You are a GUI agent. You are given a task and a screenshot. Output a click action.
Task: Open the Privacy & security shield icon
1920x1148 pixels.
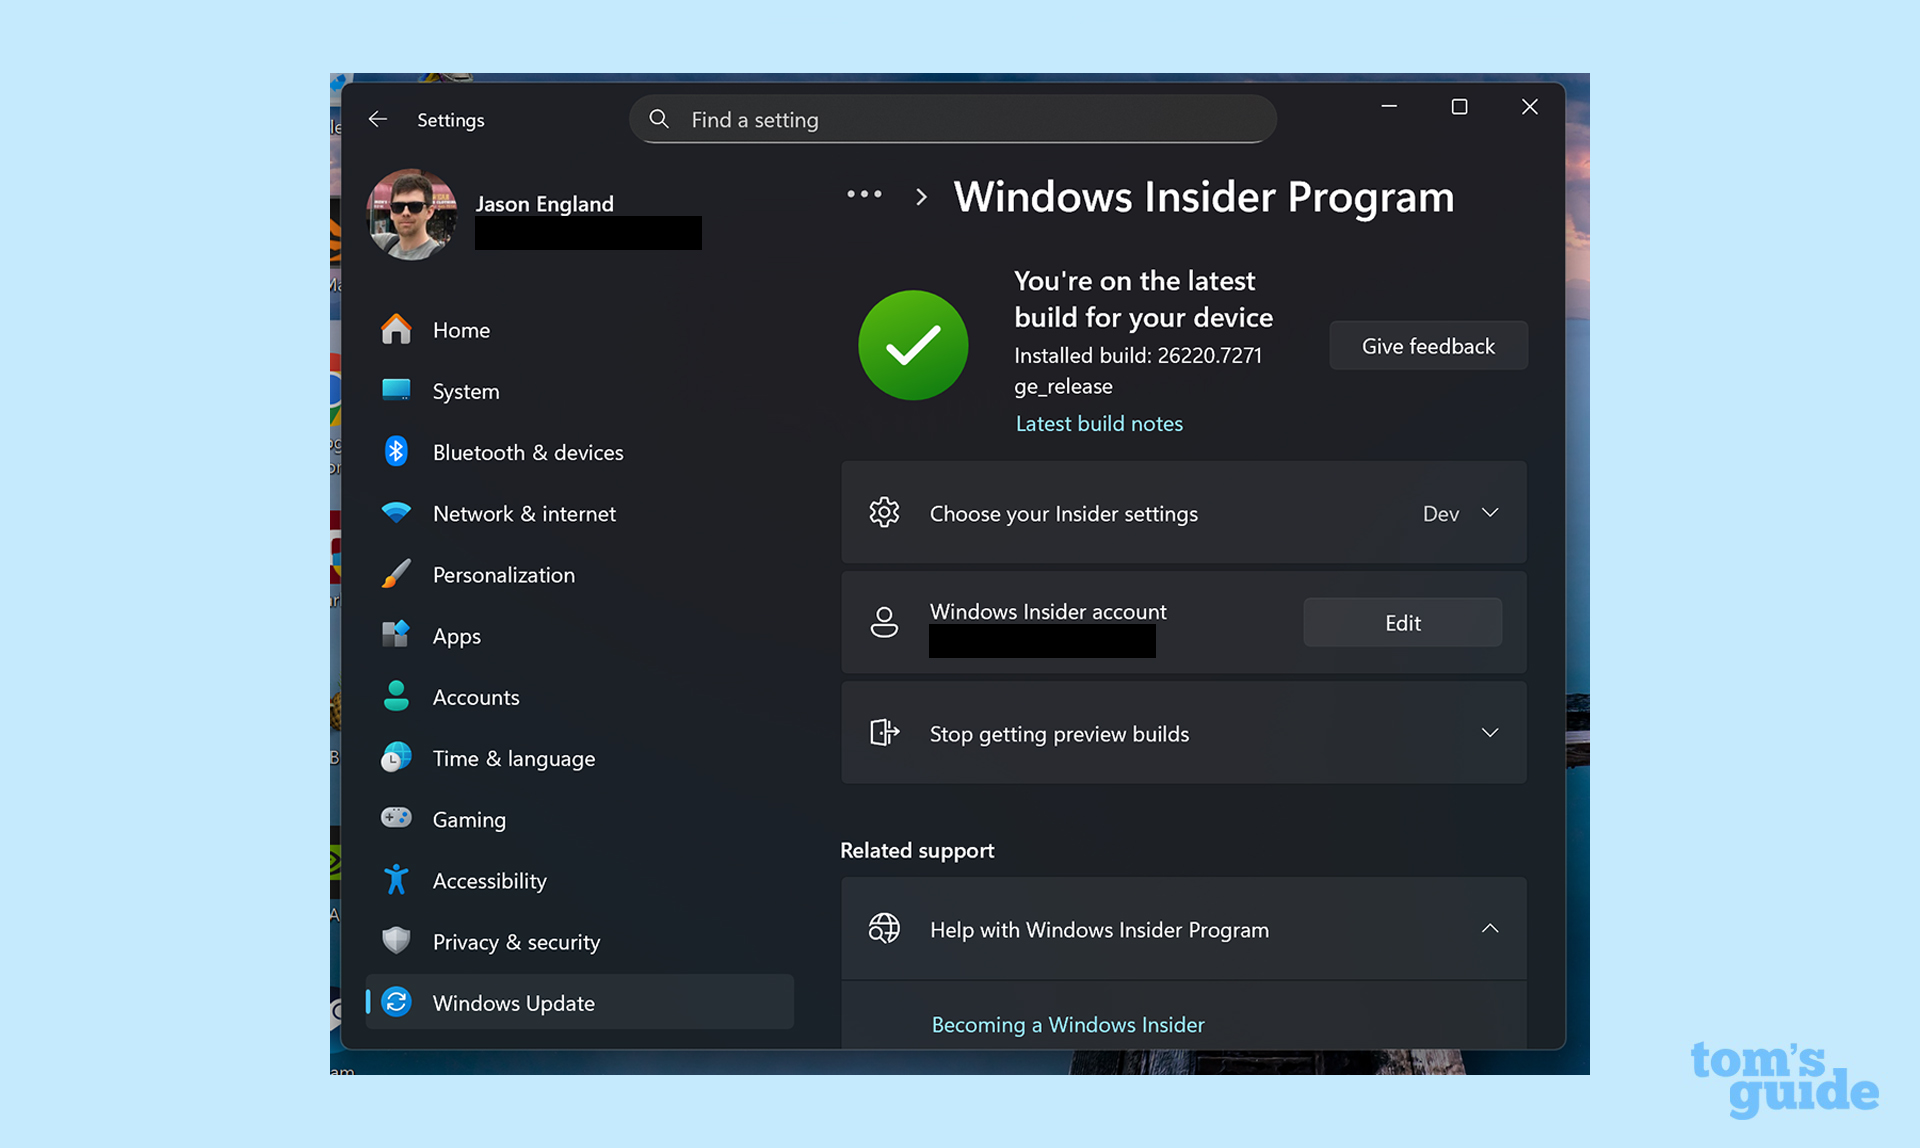pos(397,941)
